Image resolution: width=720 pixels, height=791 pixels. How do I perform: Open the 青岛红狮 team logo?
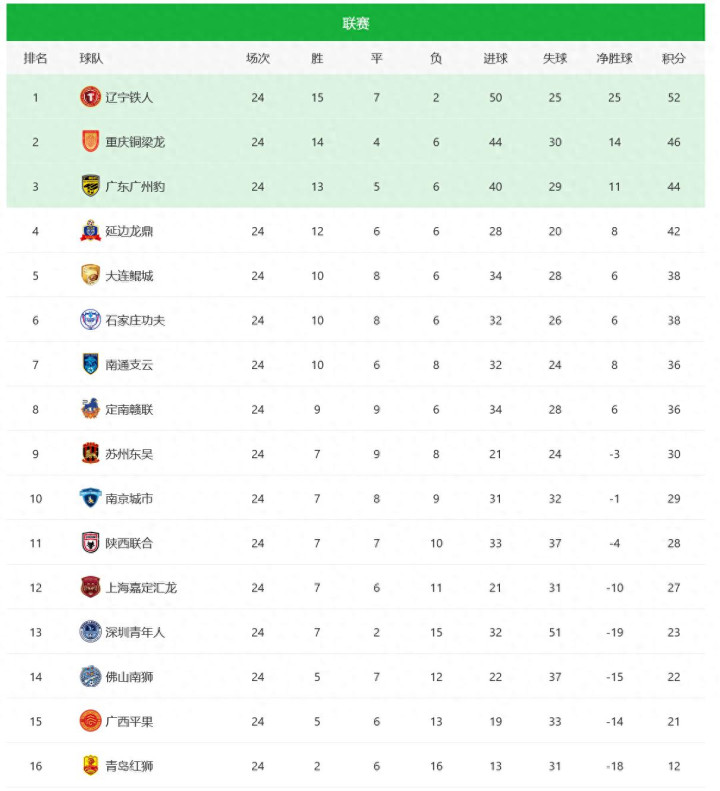(91, 766)
